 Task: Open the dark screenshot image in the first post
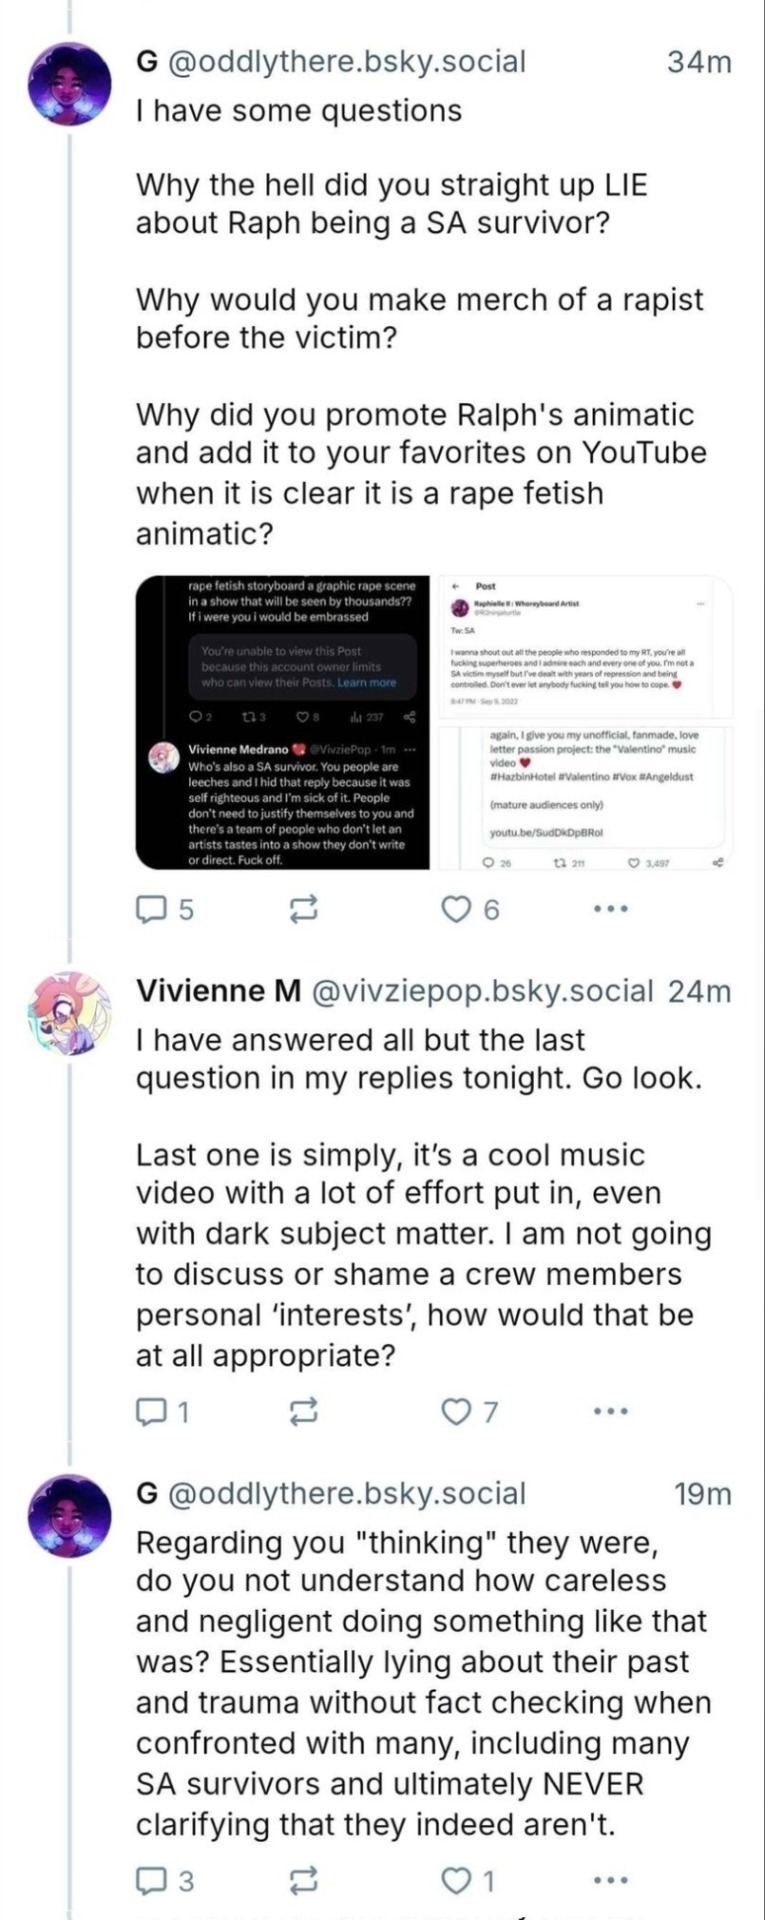pyautogui.click(x=283, y=722)
